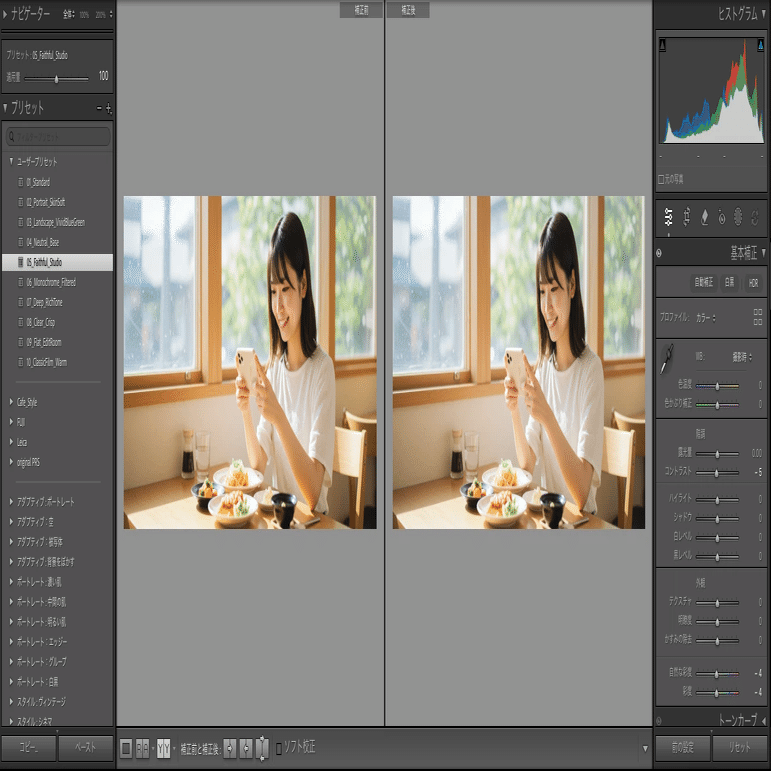Expand the スタイル：ヴィンテージ group

pyautogui.click(x=11, y=702)
